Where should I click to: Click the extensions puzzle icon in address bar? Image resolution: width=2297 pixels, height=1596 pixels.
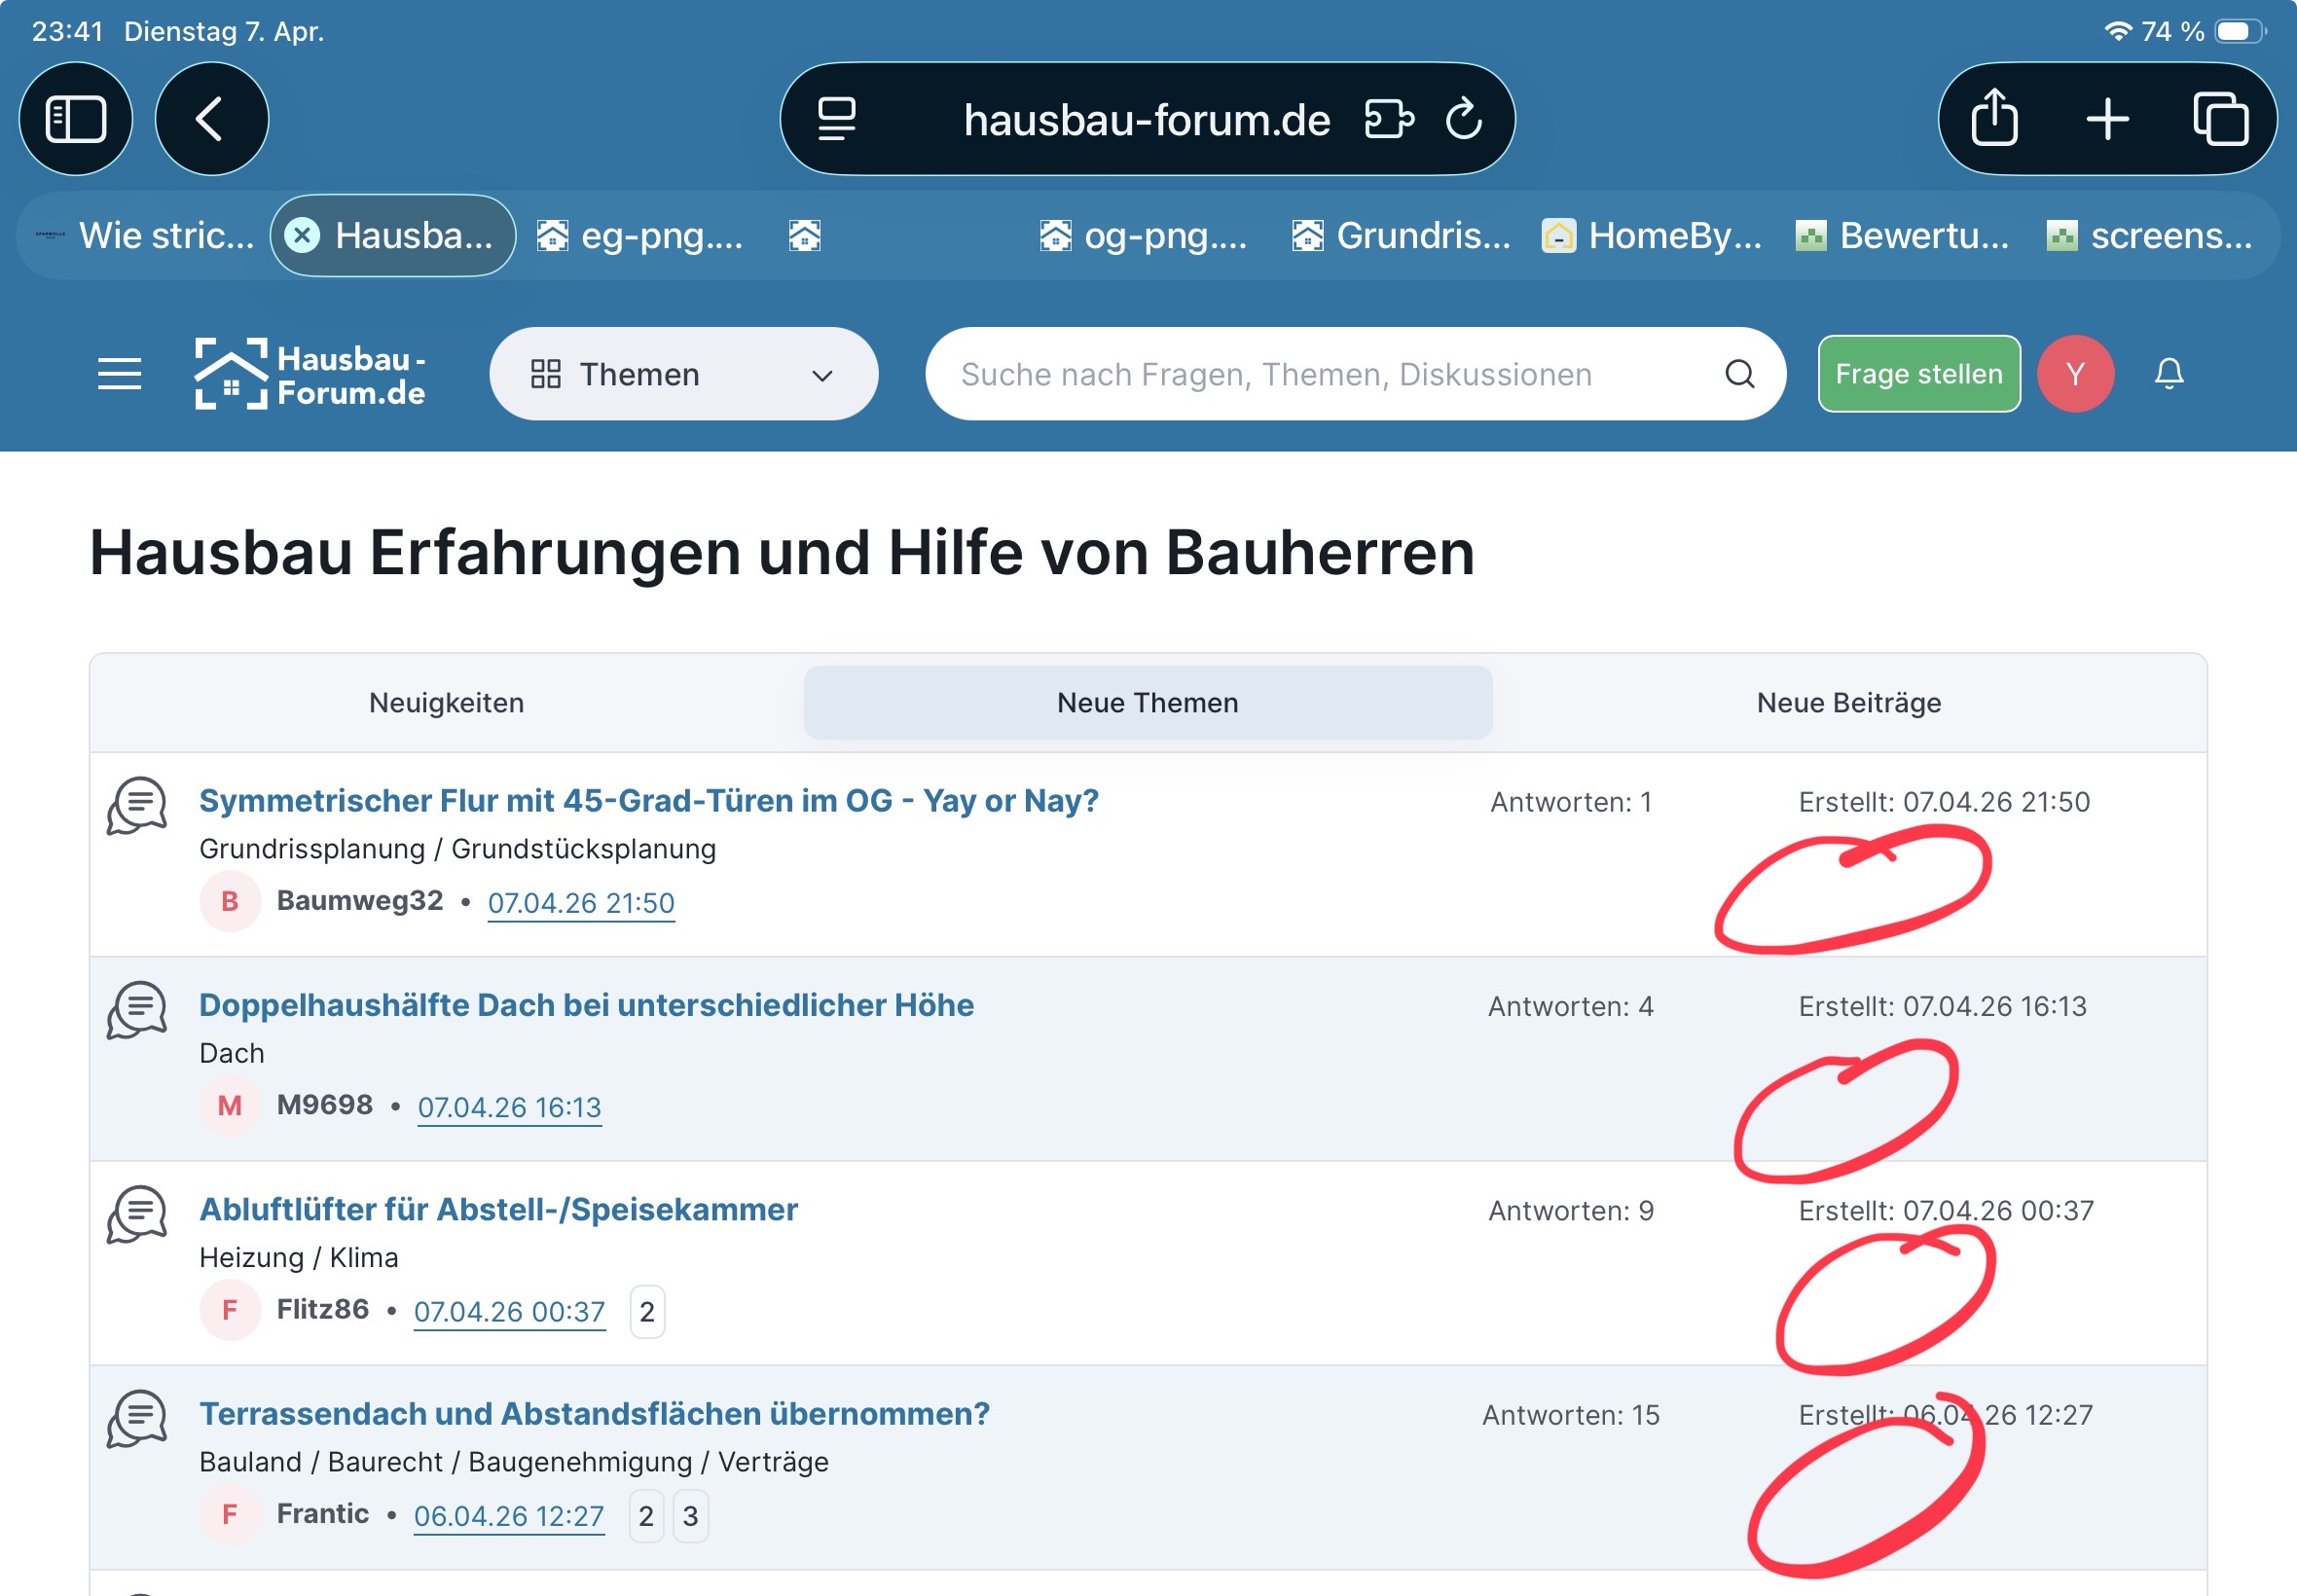click(x=1389, y=120)
